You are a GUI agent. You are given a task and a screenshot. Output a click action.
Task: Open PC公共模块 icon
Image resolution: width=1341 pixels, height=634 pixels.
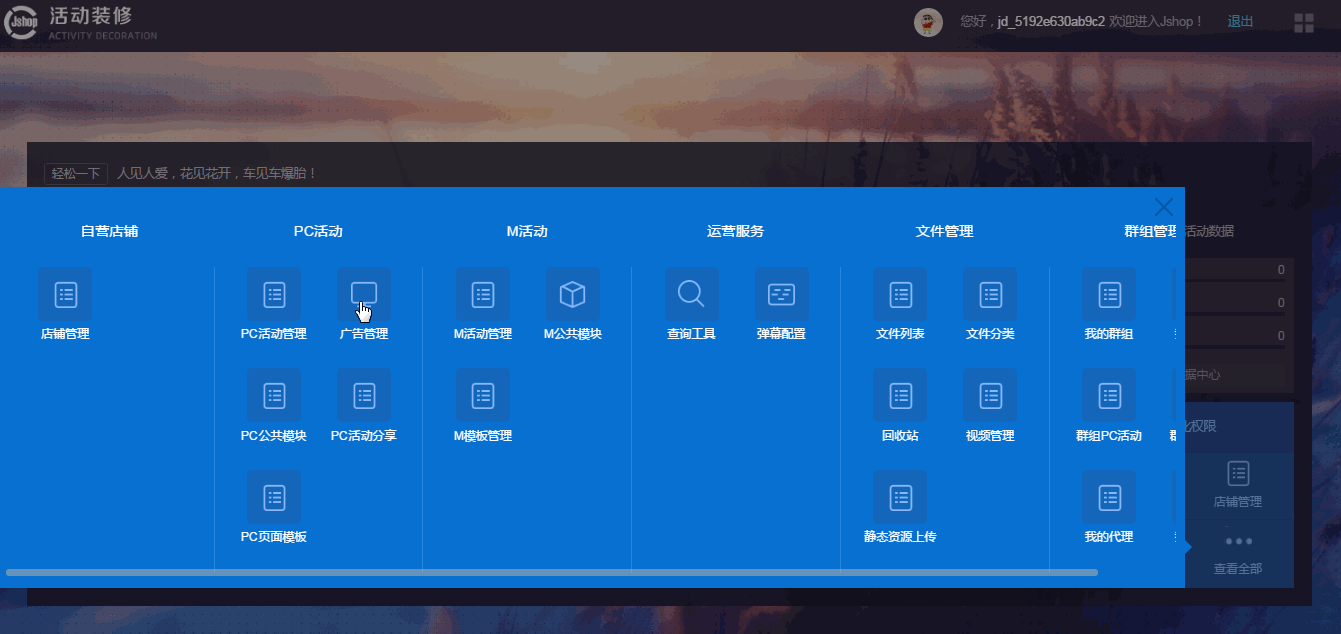tap(274, 395)
